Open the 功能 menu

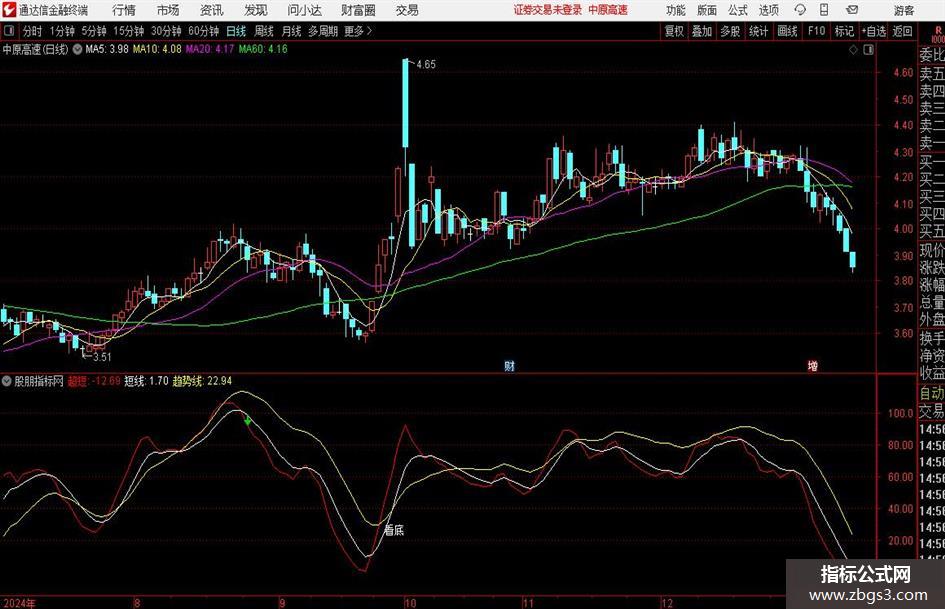[x=675, y=10]
